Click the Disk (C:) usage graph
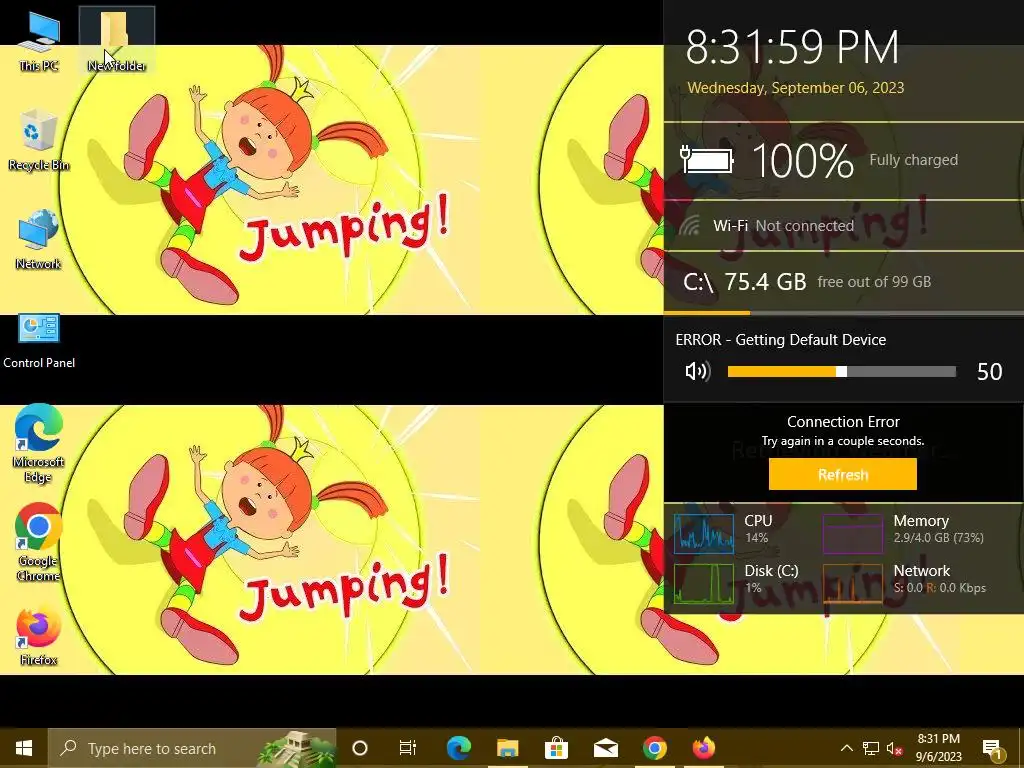1024x768 pixels. click(x=704, y=583)
